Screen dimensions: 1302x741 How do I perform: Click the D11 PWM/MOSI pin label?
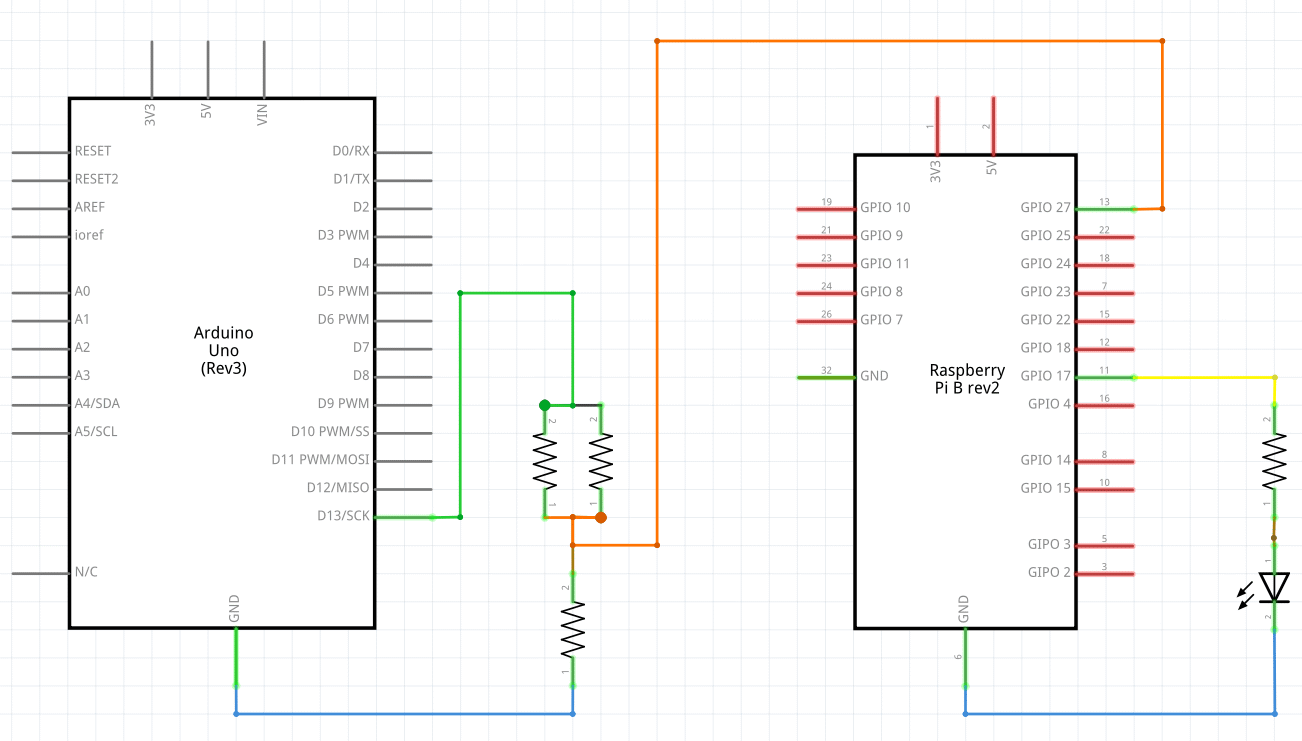[320, 459]
